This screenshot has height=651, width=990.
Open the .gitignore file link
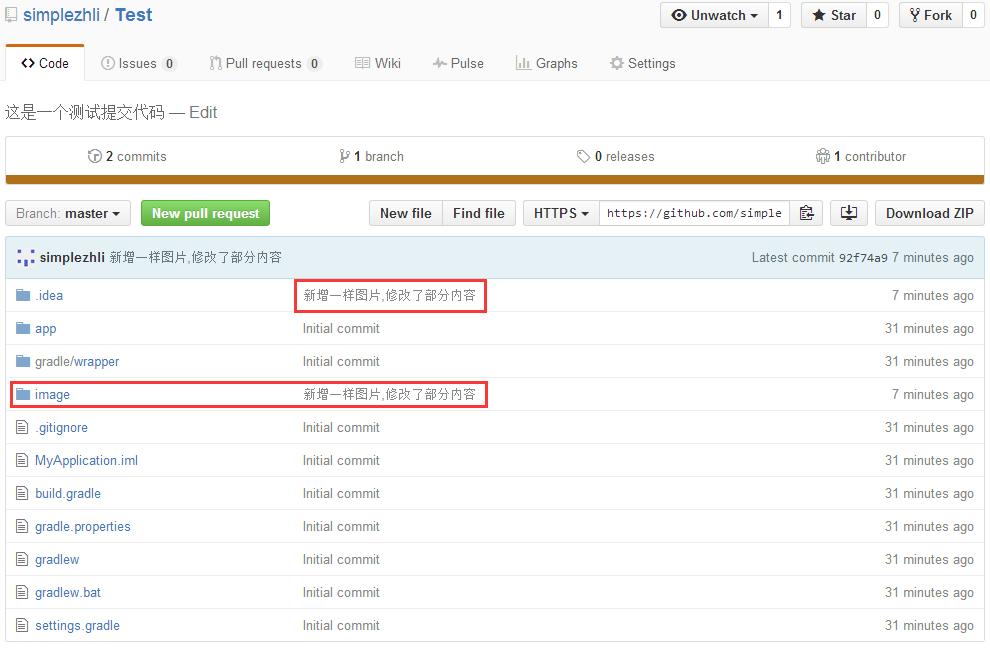pos(61,427)
